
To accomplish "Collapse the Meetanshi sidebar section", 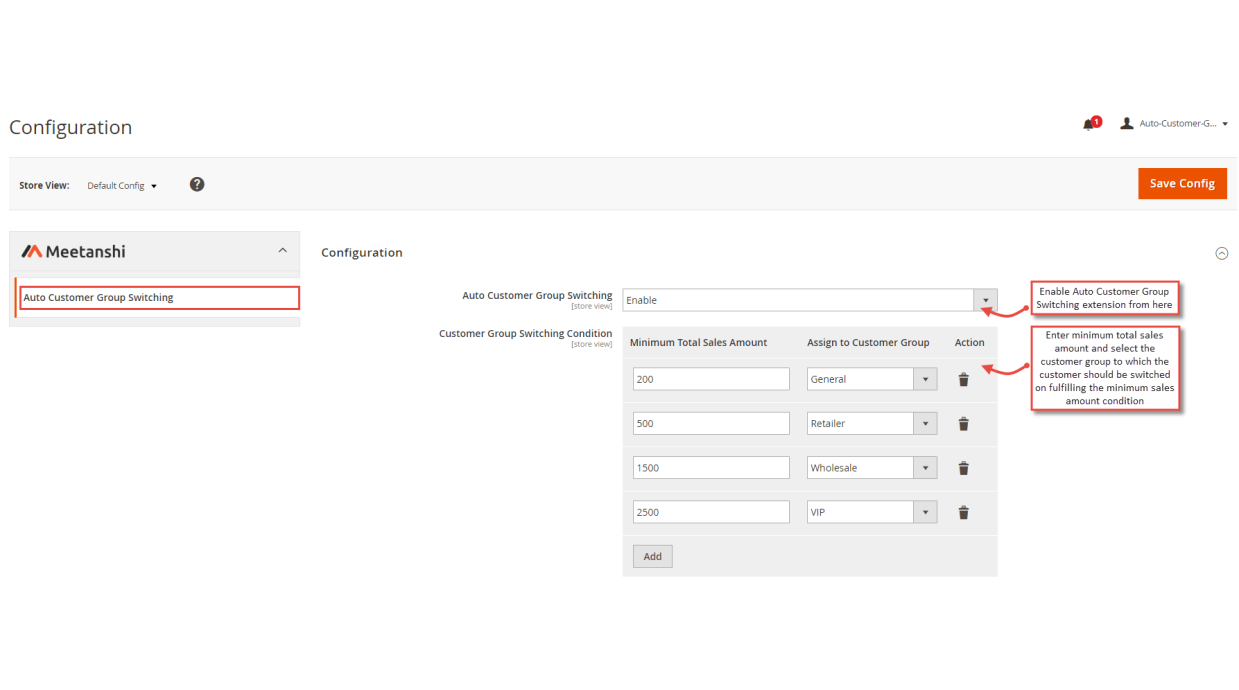I will pyautogui.click(x=282, y=251).
